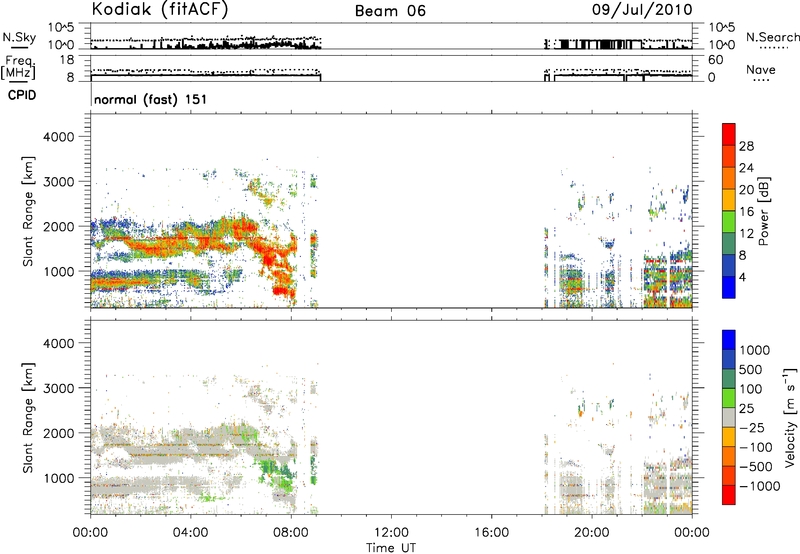Click 'Slant Range [km]' label of velocity panel
The image size is (800, 554).
click(x=28, y=417)
